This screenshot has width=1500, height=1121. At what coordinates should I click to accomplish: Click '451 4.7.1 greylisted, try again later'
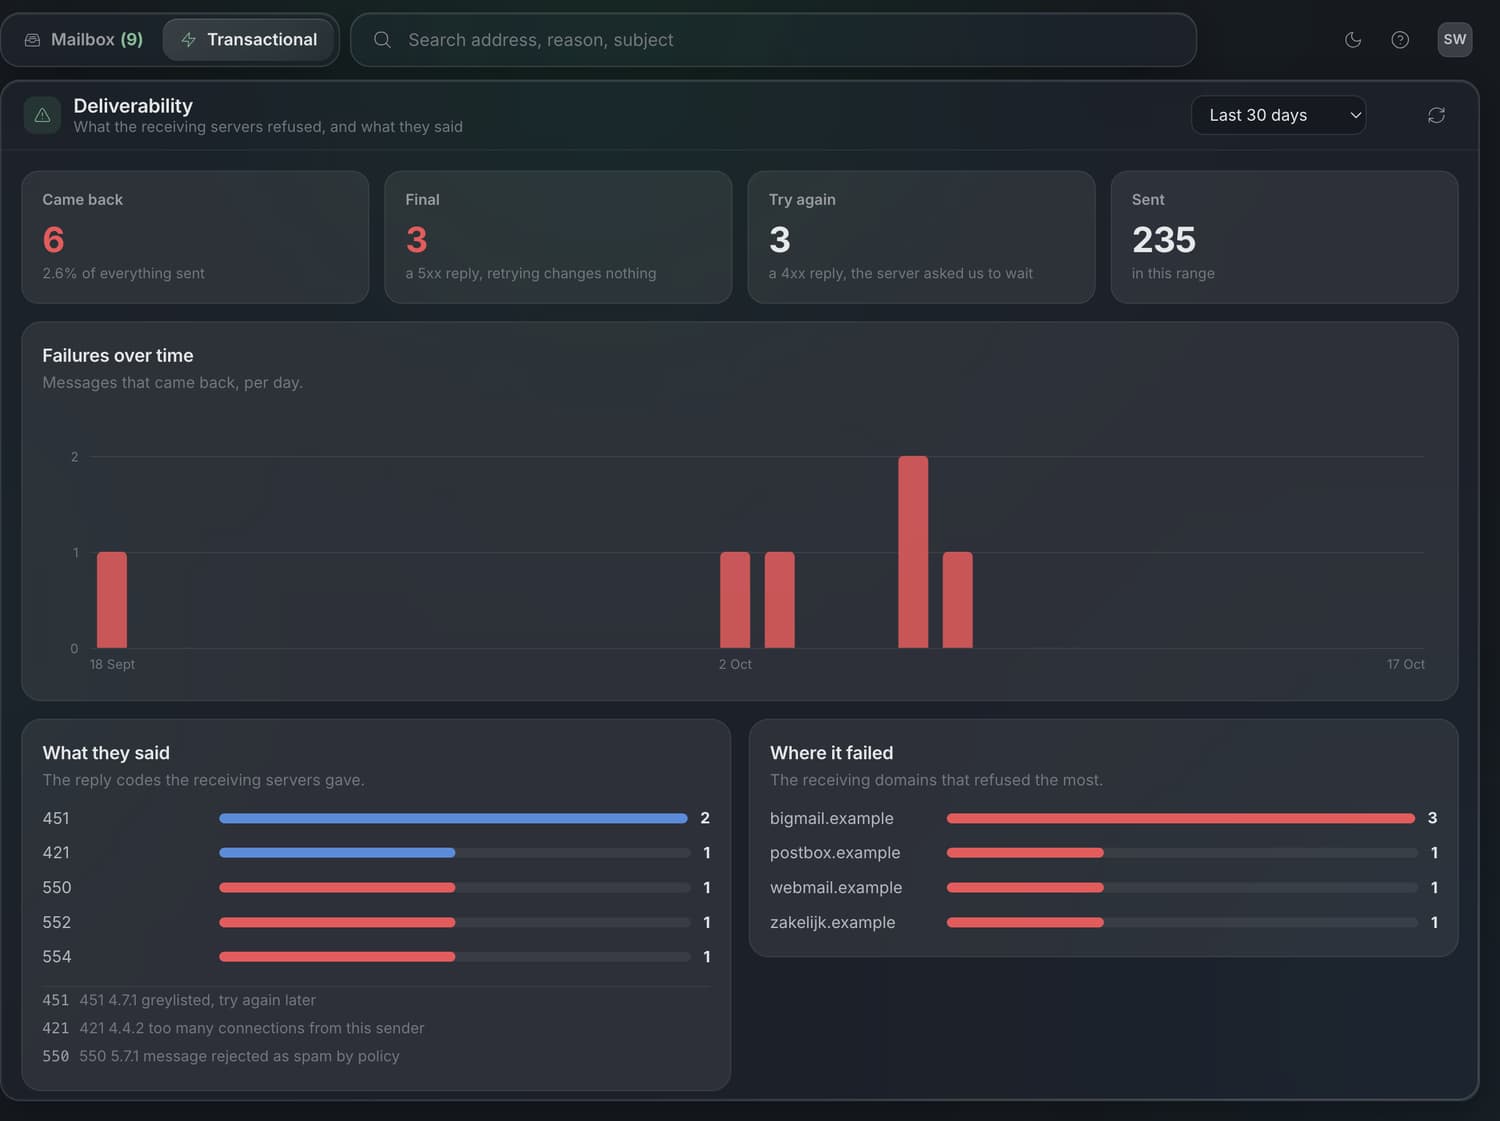(197, 1000)
